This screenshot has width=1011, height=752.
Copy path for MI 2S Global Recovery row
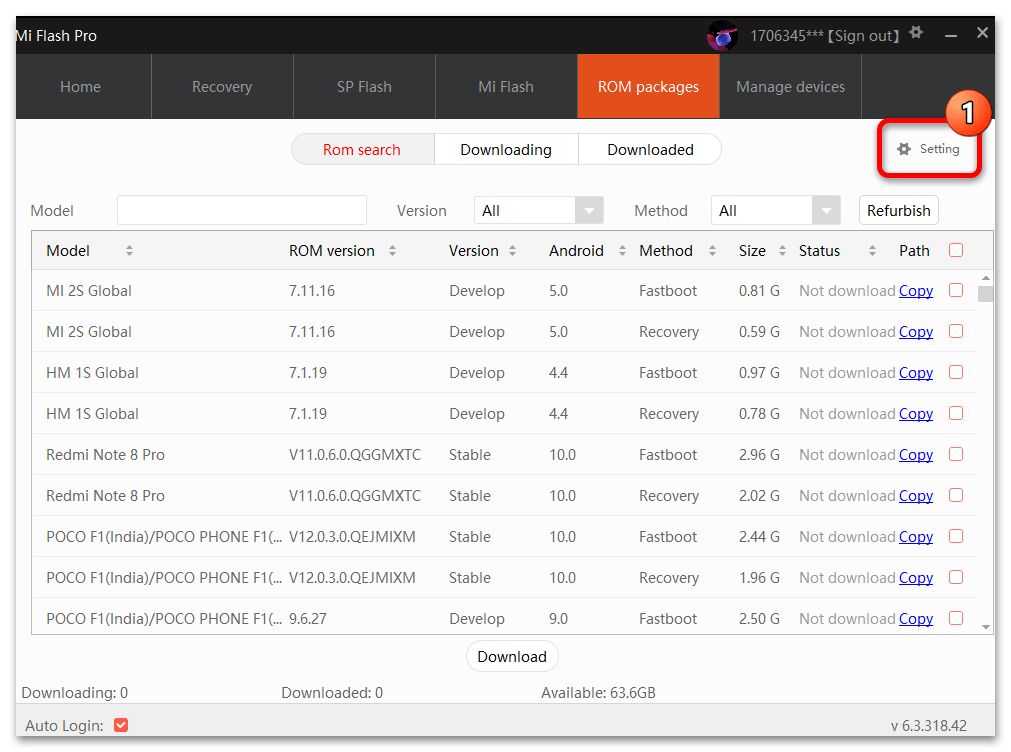916,331
